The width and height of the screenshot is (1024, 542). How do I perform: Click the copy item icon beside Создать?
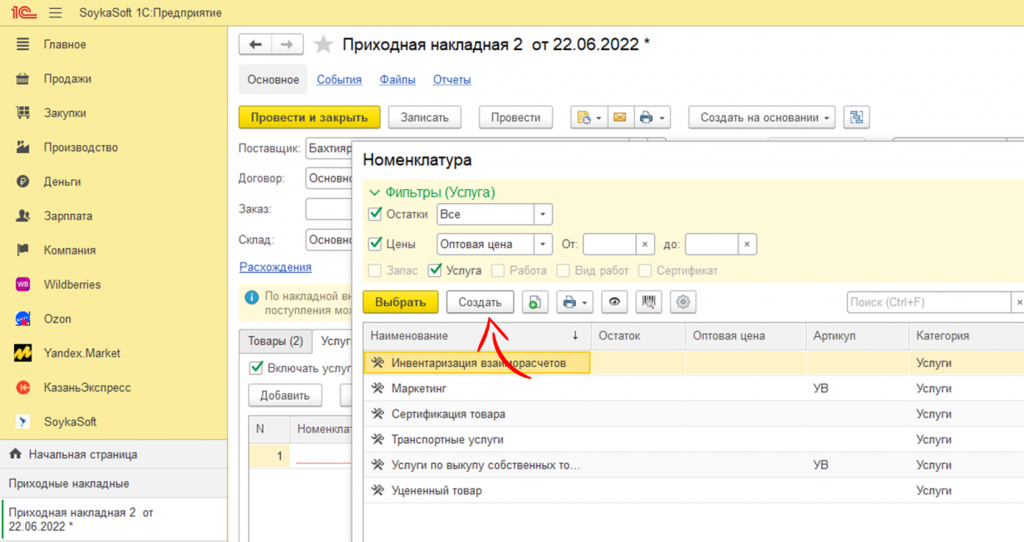pos(535,302)
